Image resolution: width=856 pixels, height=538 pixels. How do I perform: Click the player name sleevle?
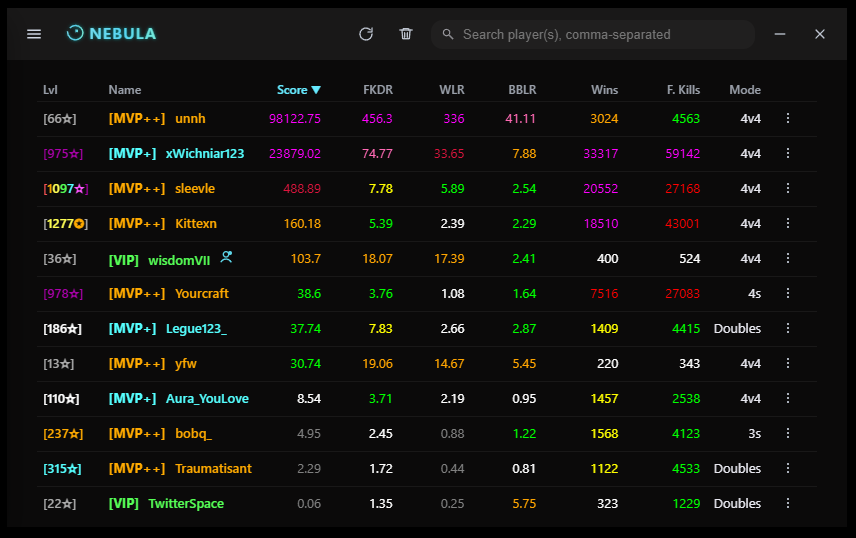[x=195, y=189]
